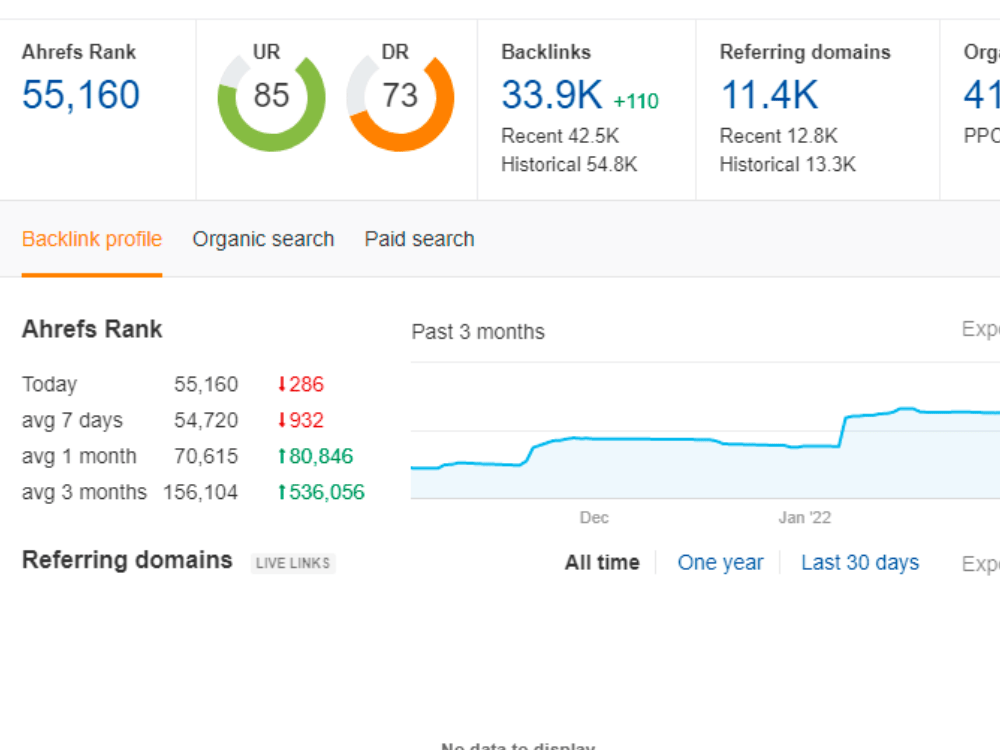
Task: Click the DR gauge showing 73
Action: (400, 97)
